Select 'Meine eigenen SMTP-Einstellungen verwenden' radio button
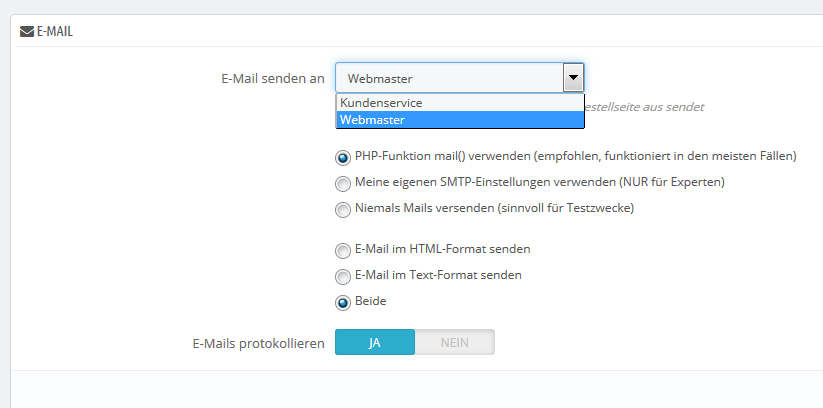 click(343, 183)
